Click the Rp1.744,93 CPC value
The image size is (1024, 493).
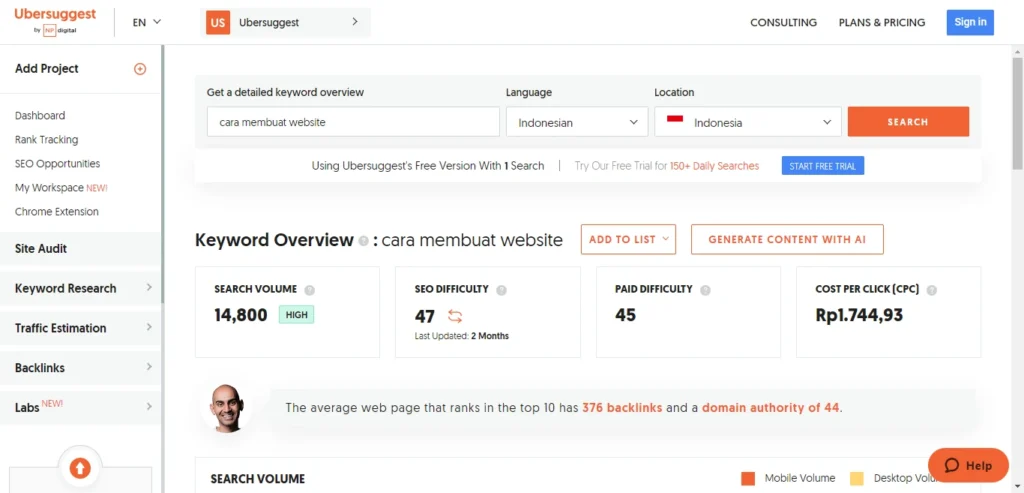point(859,315)
